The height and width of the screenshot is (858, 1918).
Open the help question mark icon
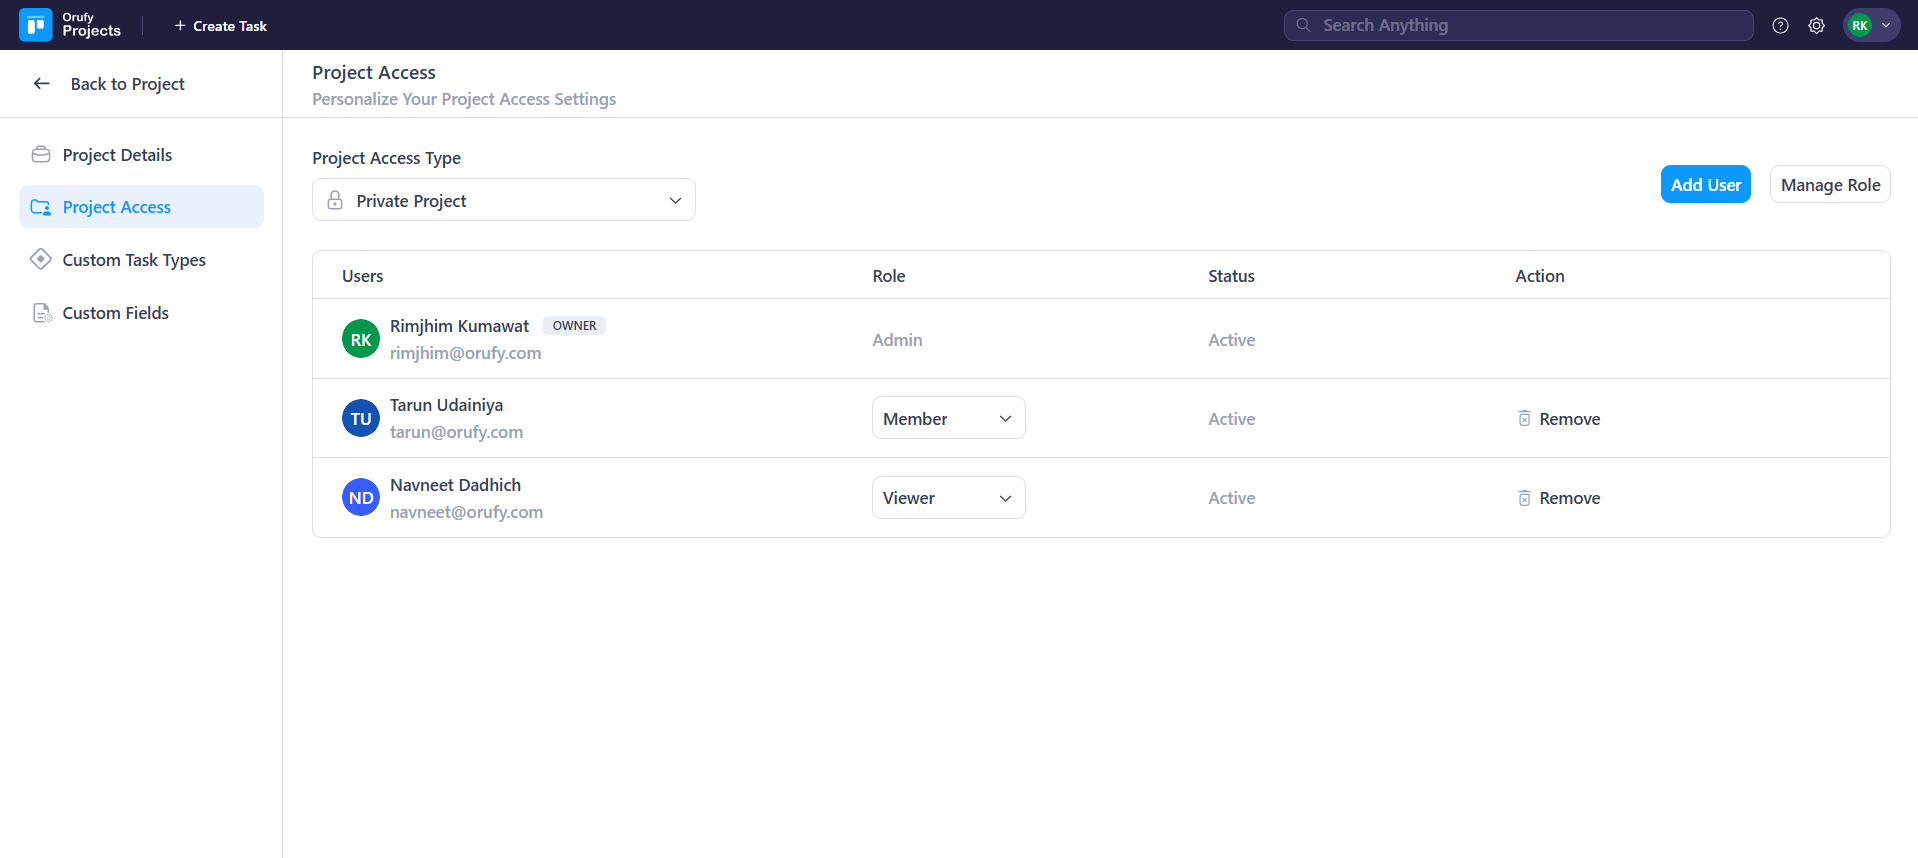point(1780,26)
